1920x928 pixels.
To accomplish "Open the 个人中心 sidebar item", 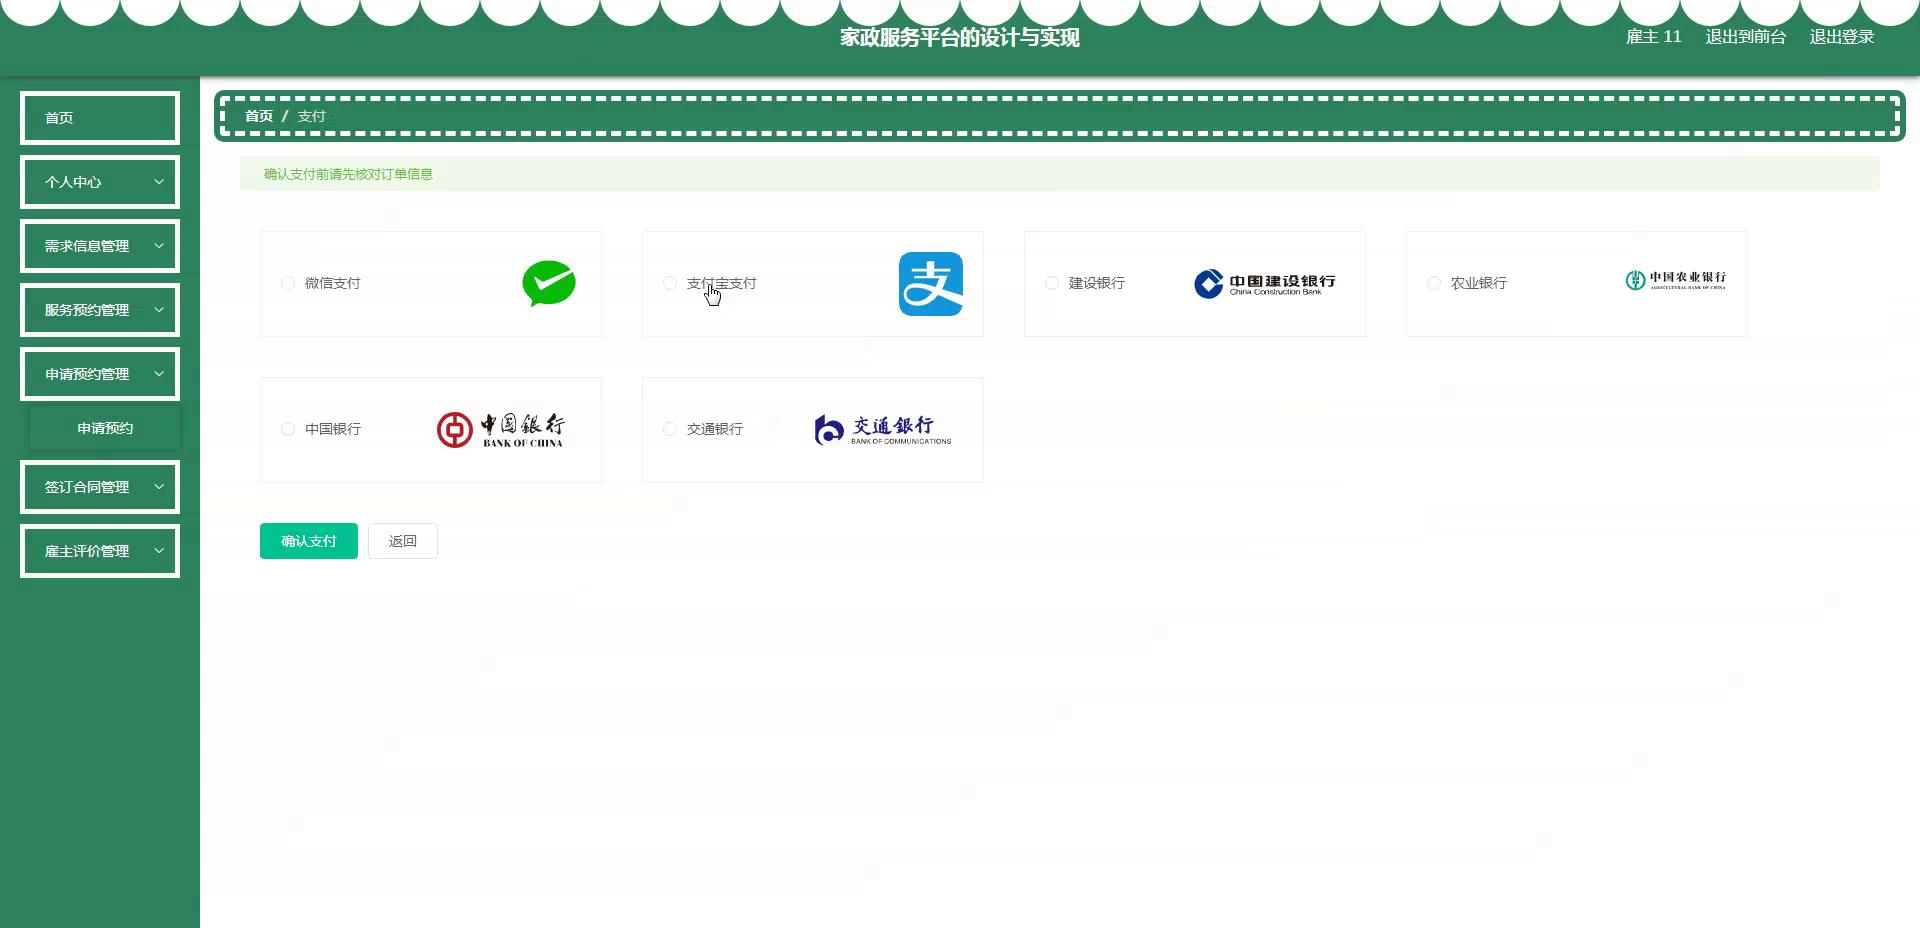I will (100, 182).
